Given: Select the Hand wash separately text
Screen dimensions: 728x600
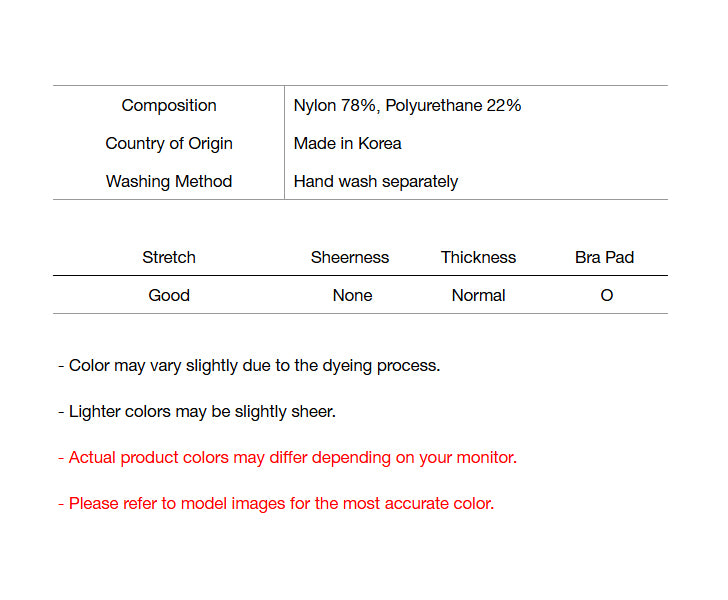Looking at the screenshot, I should pos(375,181).
